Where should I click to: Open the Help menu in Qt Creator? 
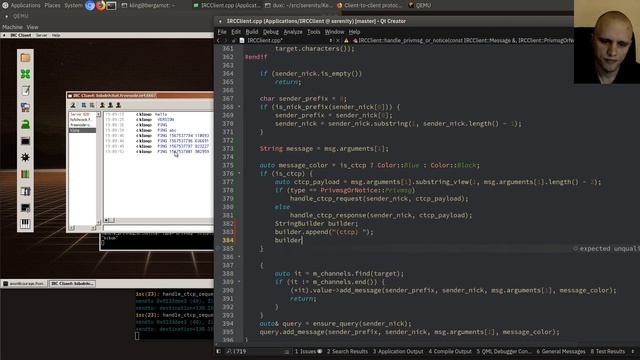(354, 32)
